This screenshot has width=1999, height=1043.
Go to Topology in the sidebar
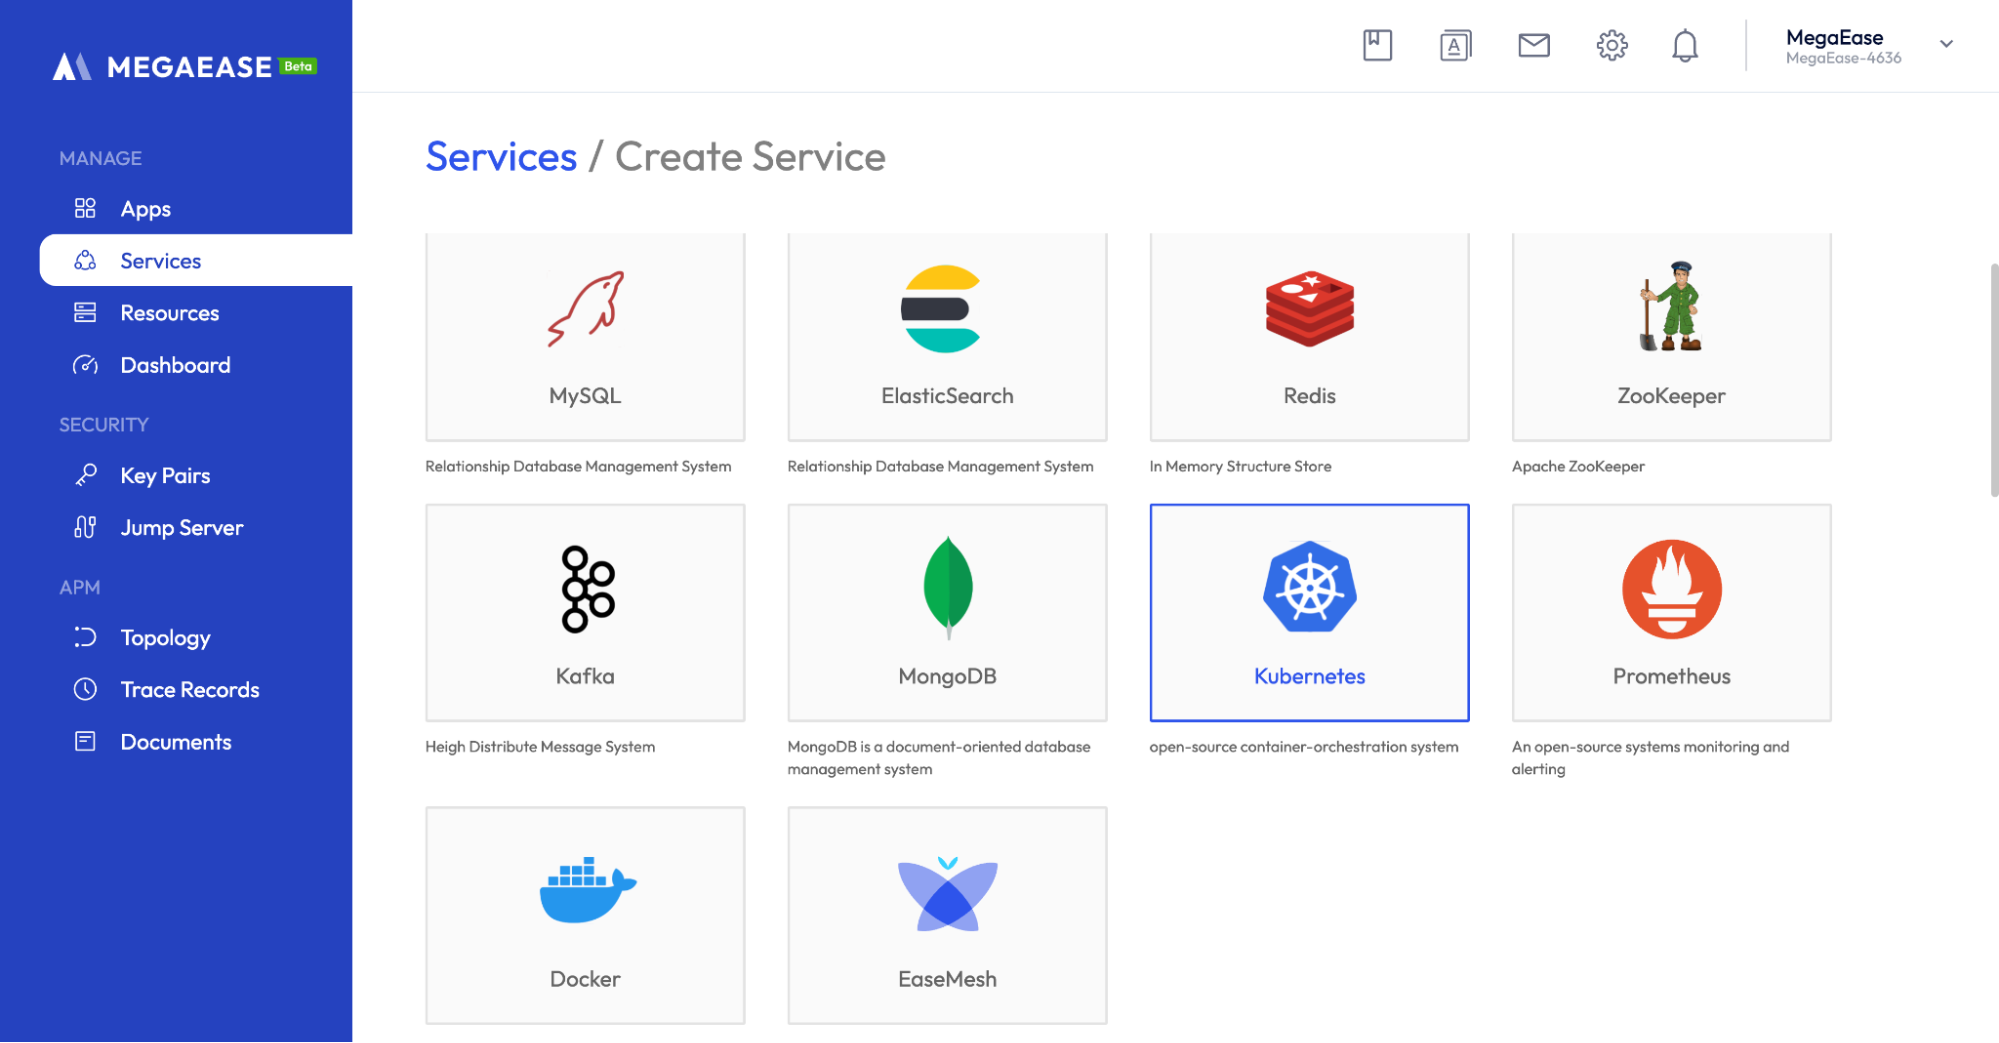pyautogui.click(x=165, y=637)
